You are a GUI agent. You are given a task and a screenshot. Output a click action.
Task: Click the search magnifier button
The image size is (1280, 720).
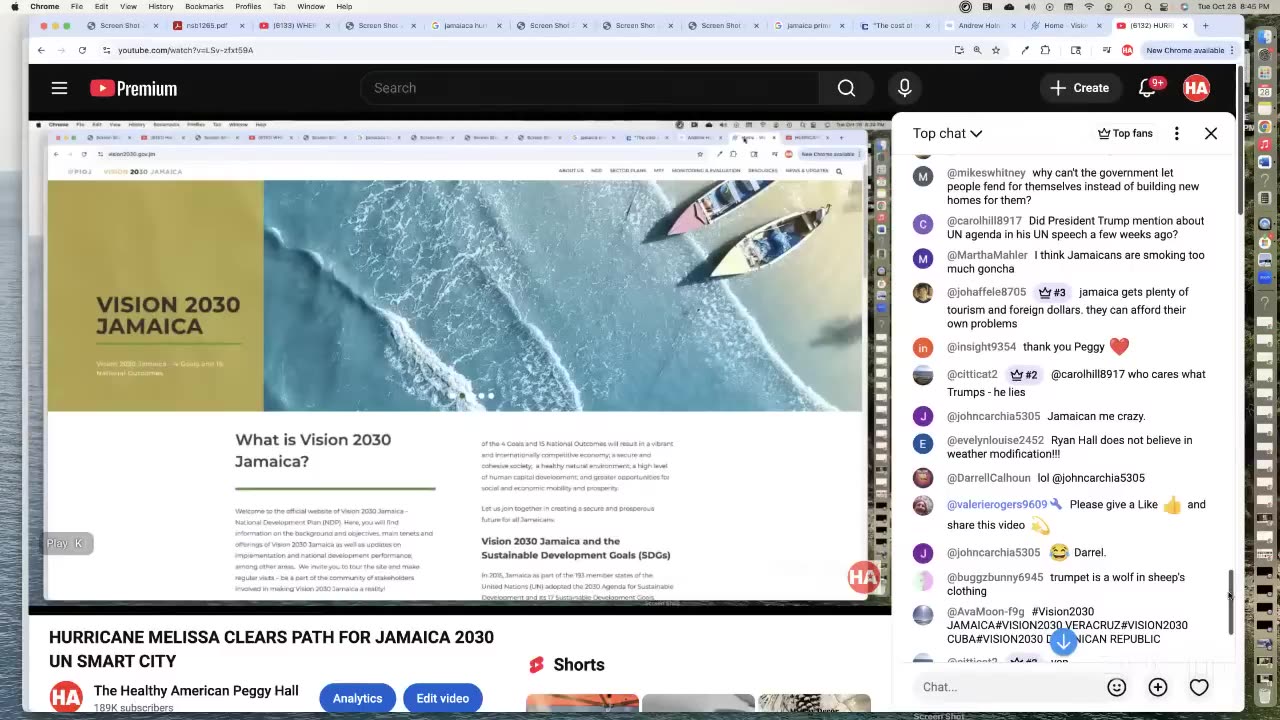[x=846, y=88]
